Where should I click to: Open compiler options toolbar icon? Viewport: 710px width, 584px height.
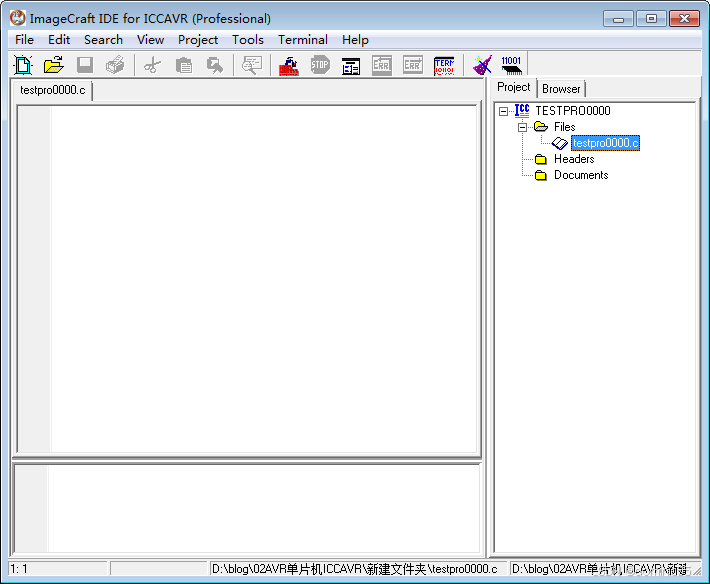pos(351,66)
